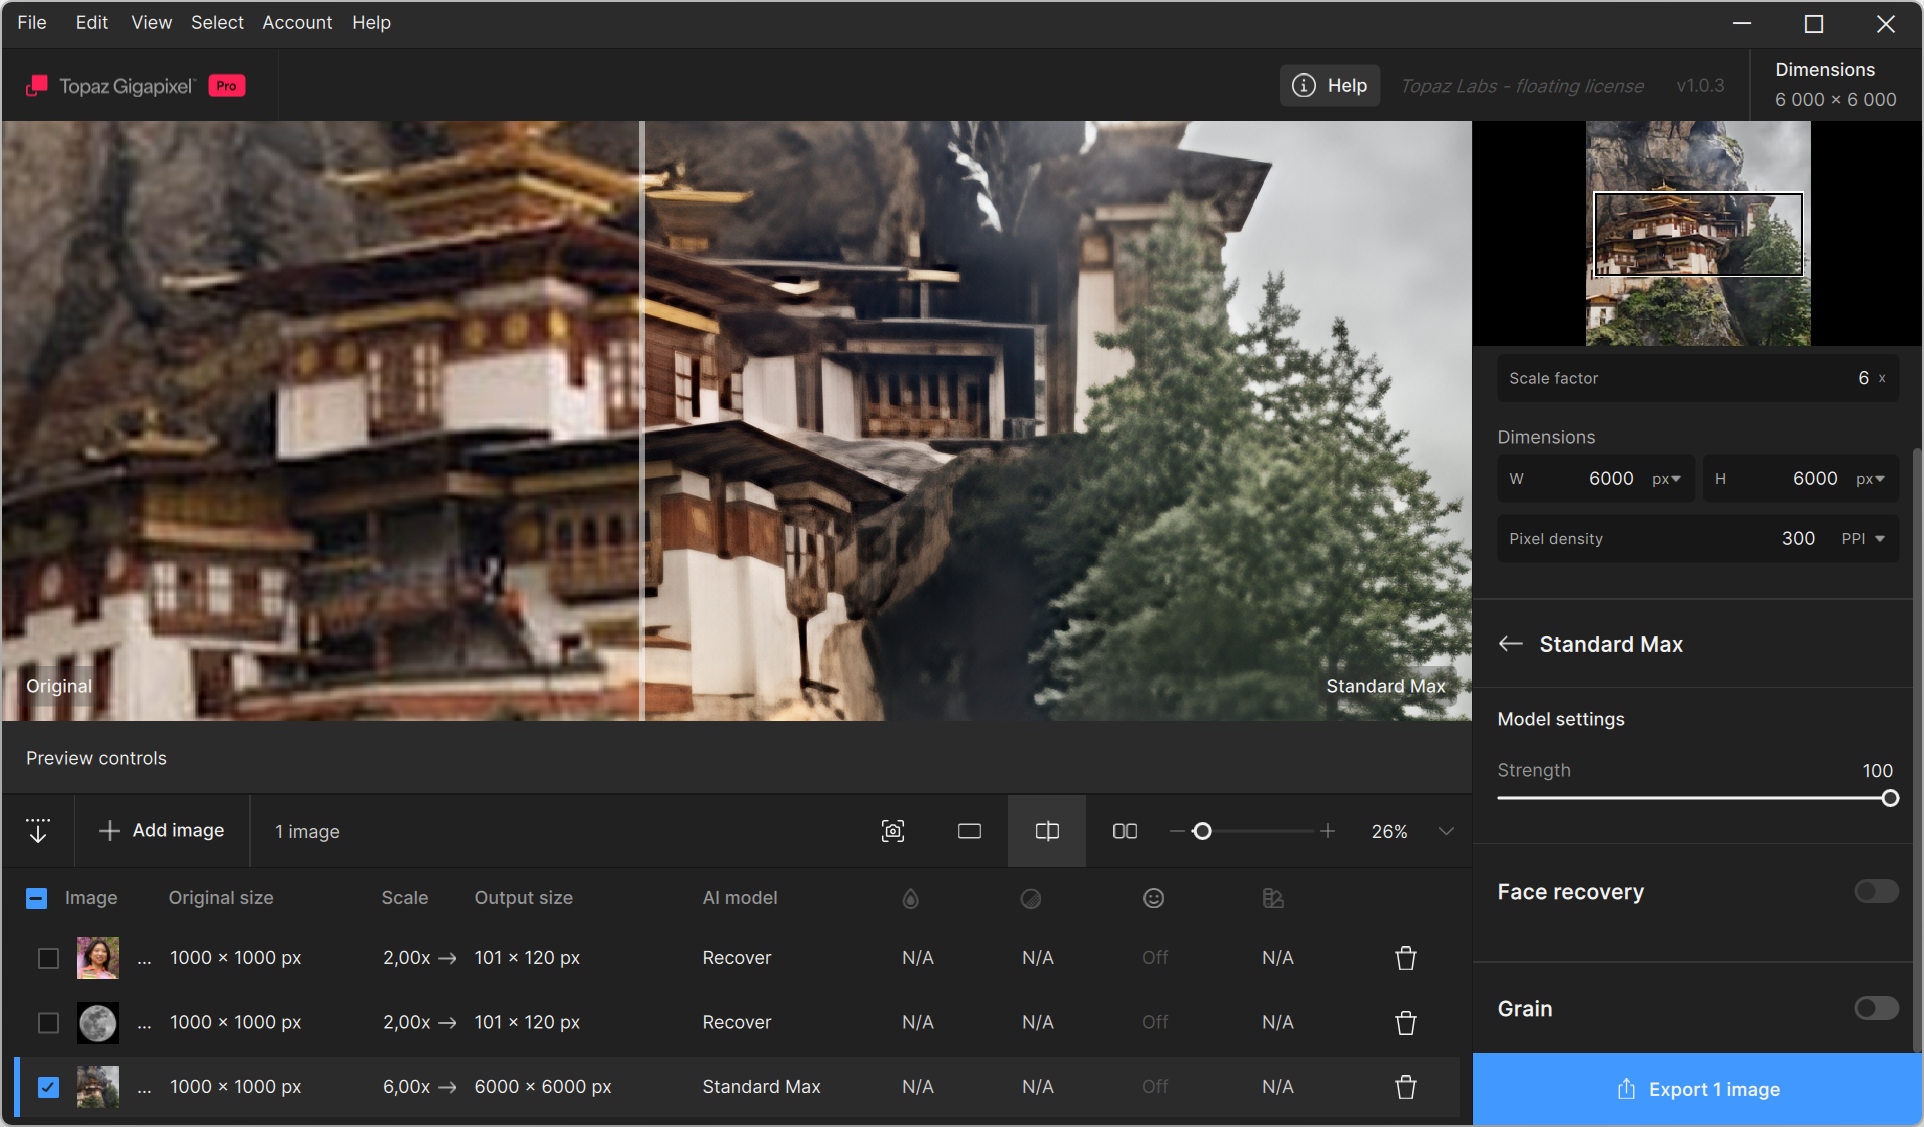Screen dimensions: 1924x1127
Task: Expand the zoom percentage dropdown
Action: pos(1445,831)
